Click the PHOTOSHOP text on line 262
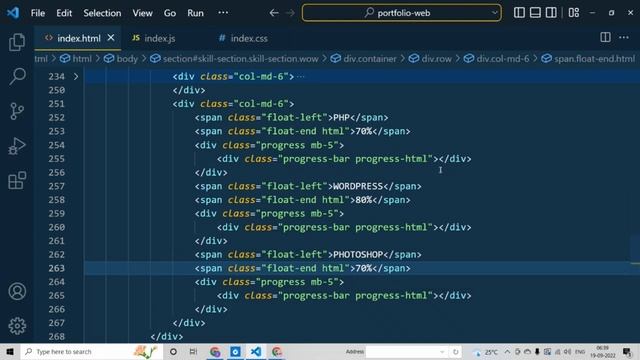 358,255
